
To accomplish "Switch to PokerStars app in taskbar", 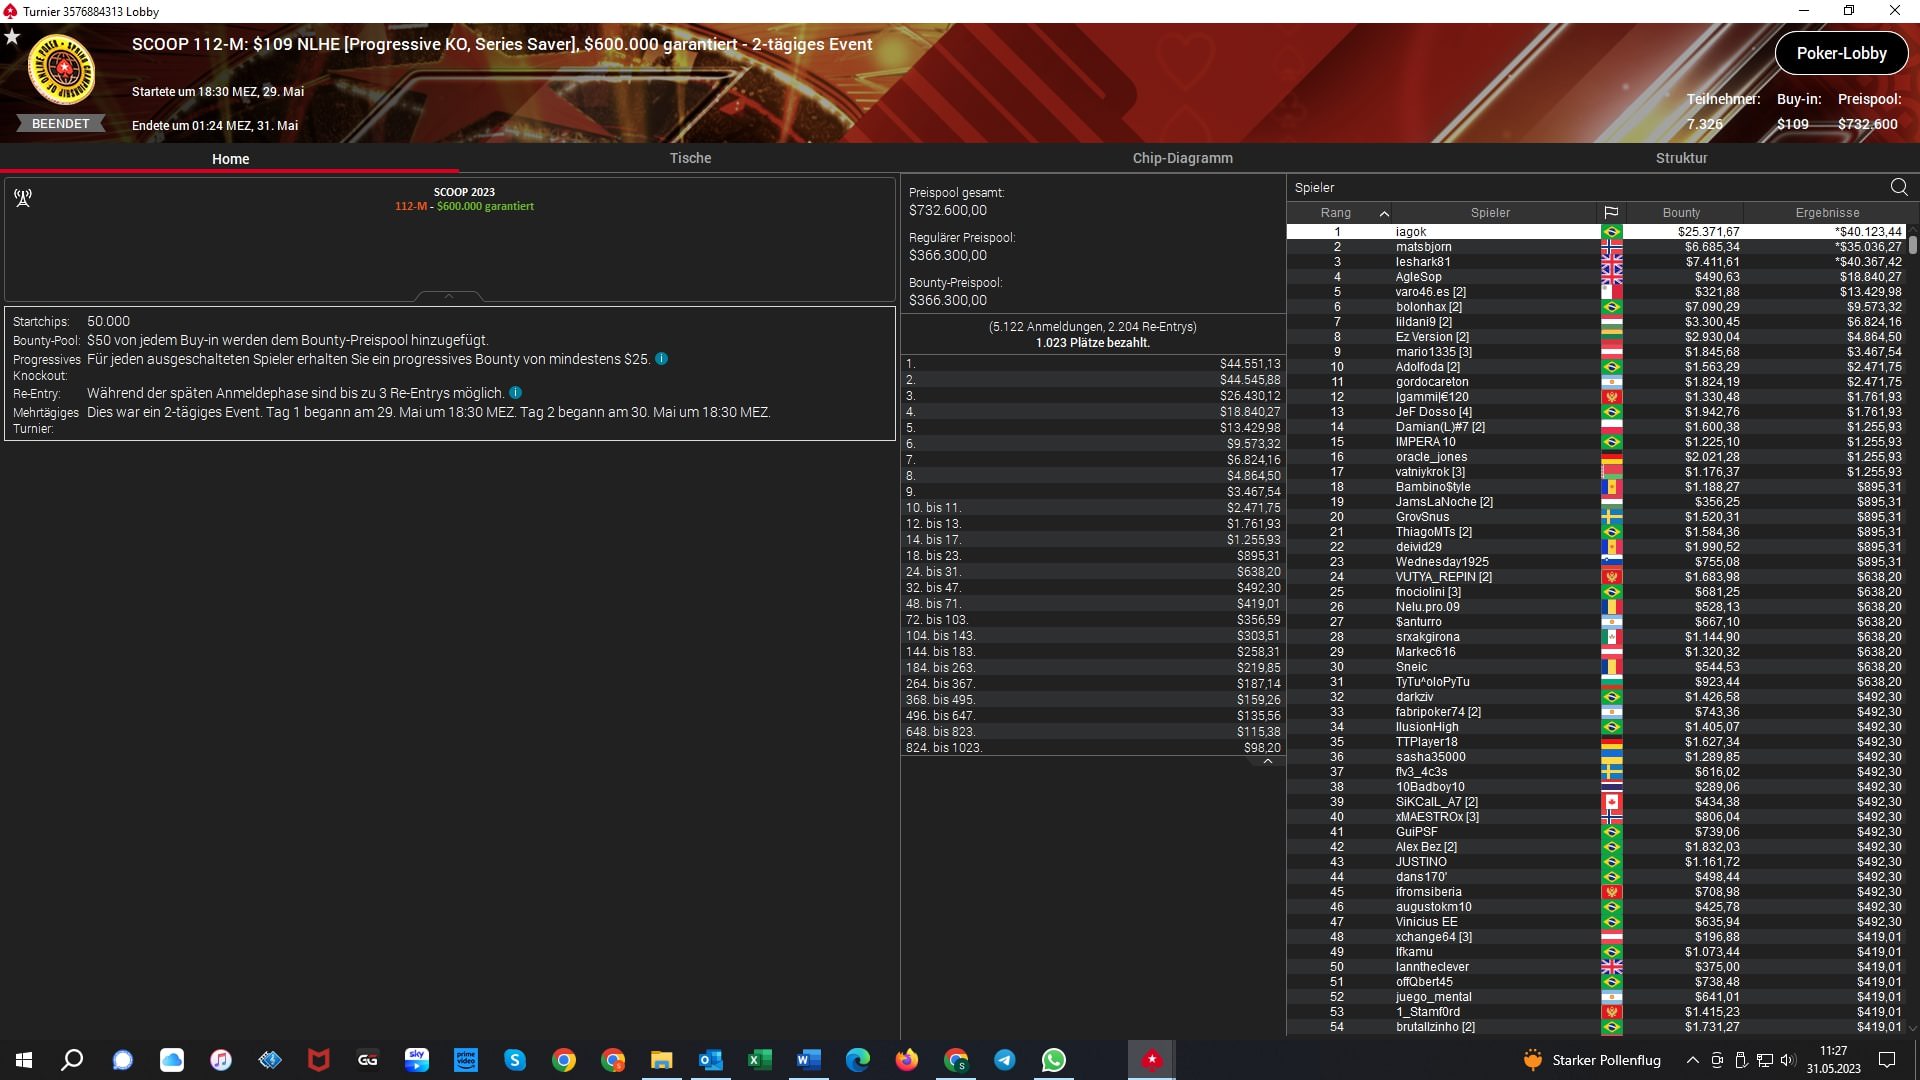I will point(1152,1060).
